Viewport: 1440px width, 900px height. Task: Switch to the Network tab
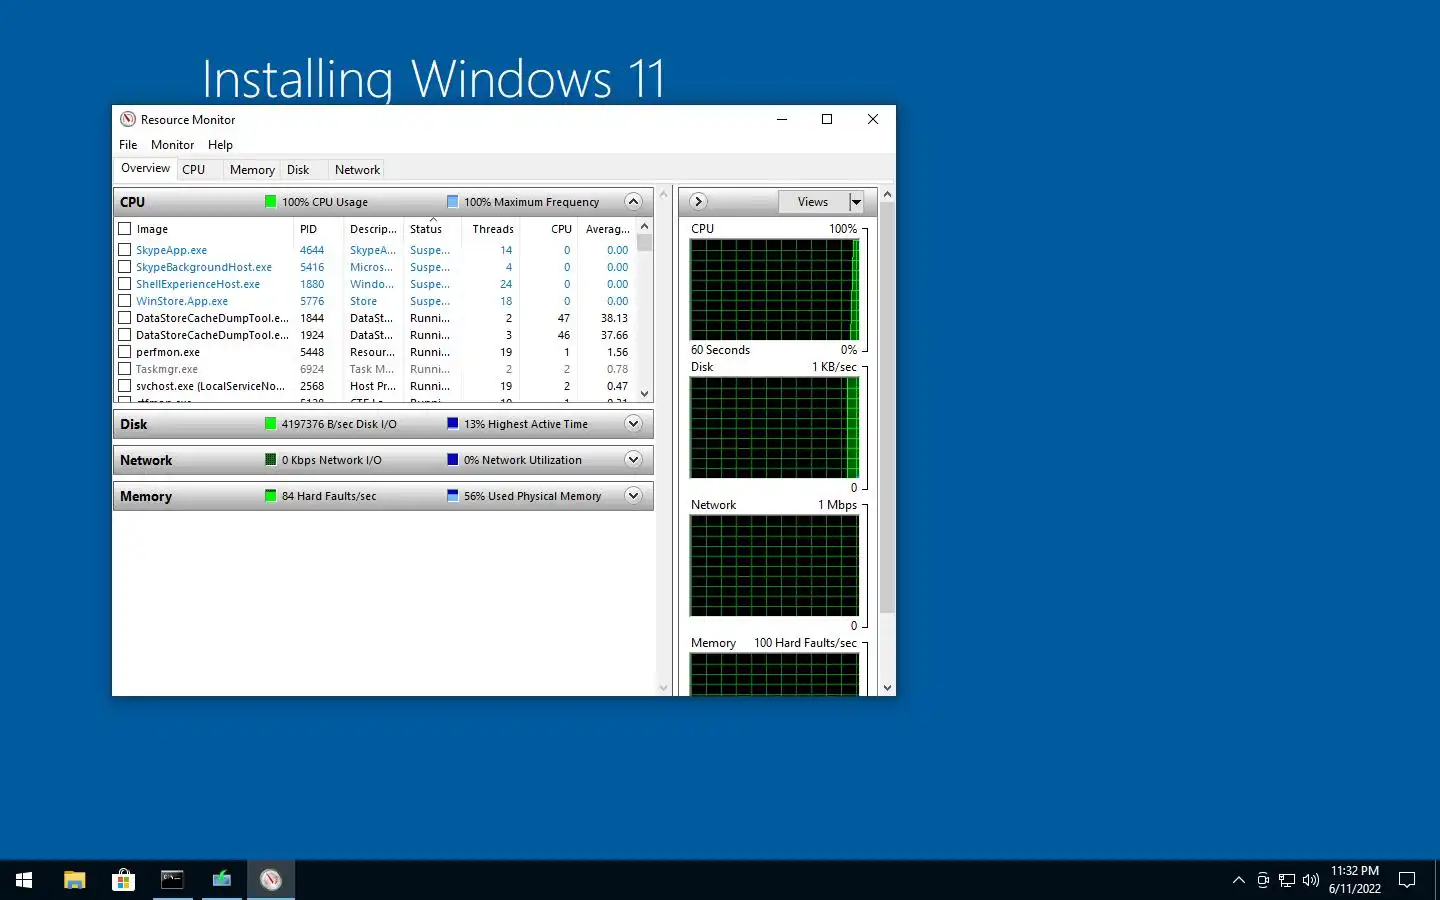click(x=357, y=170)
